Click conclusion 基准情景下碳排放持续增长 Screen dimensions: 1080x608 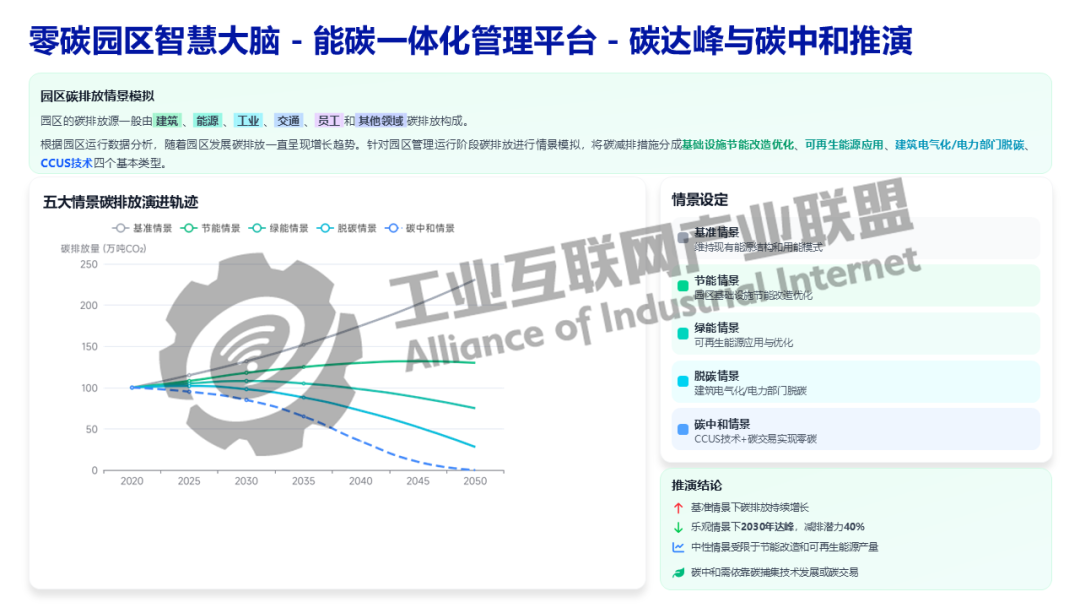750,507
